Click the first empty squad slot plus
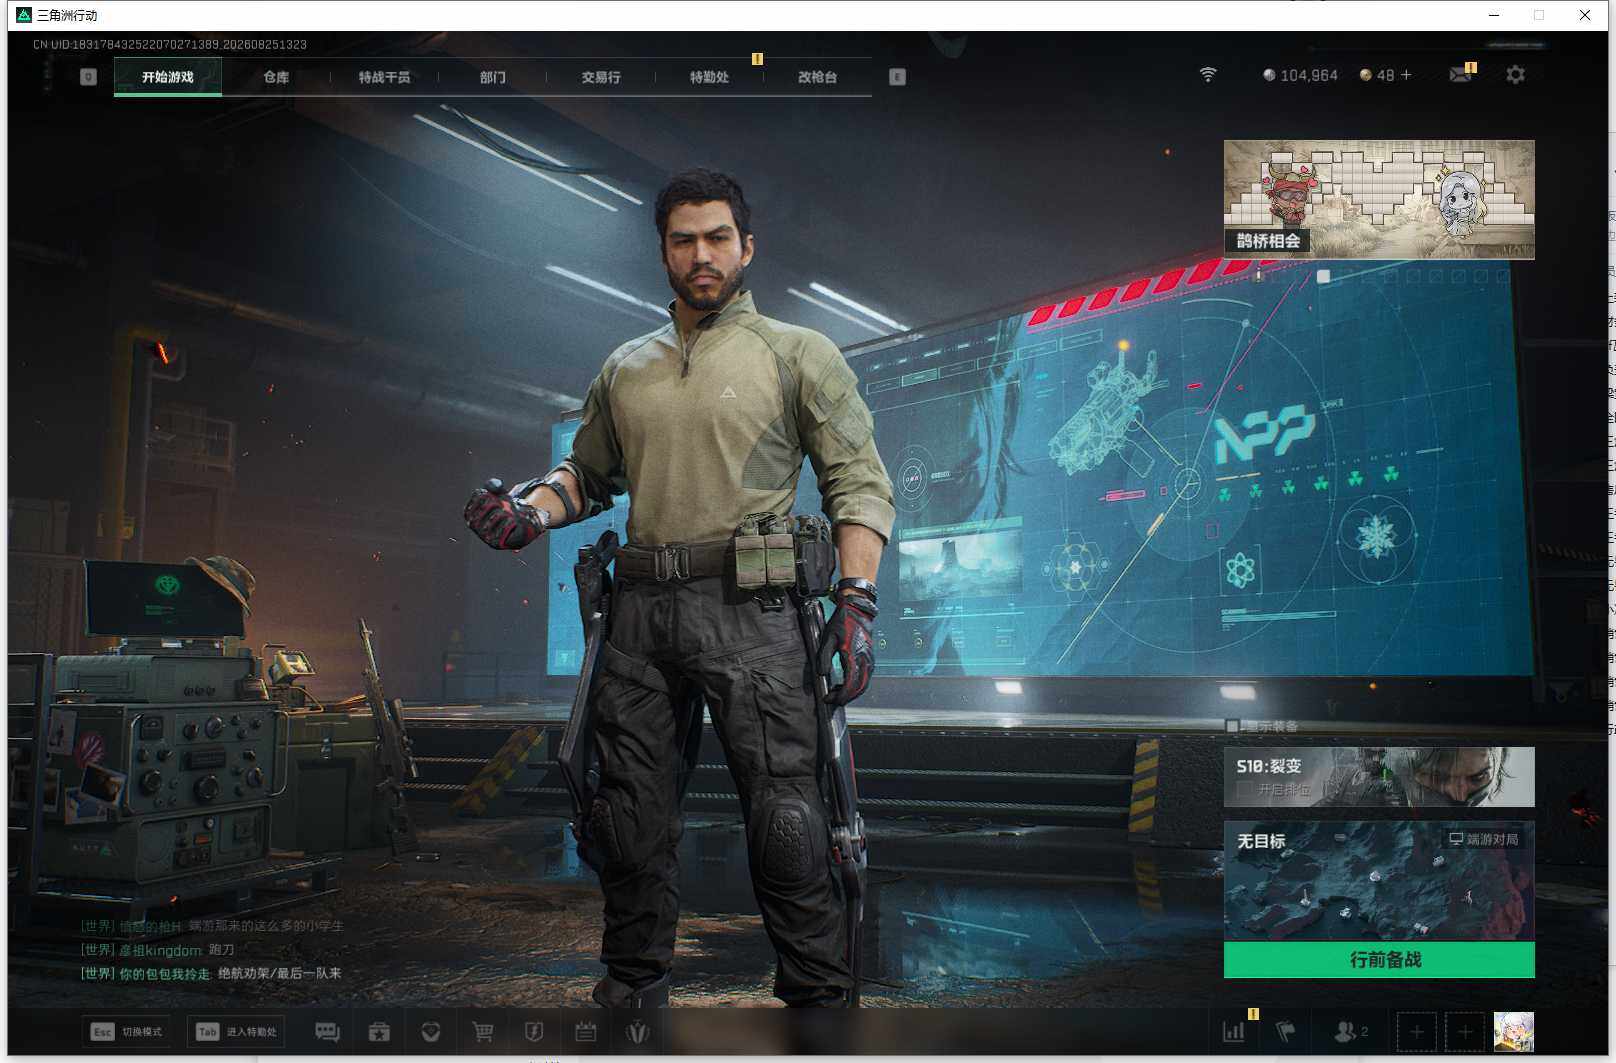This screenshot has height=1063, width=1616. pos(1416,1031)
